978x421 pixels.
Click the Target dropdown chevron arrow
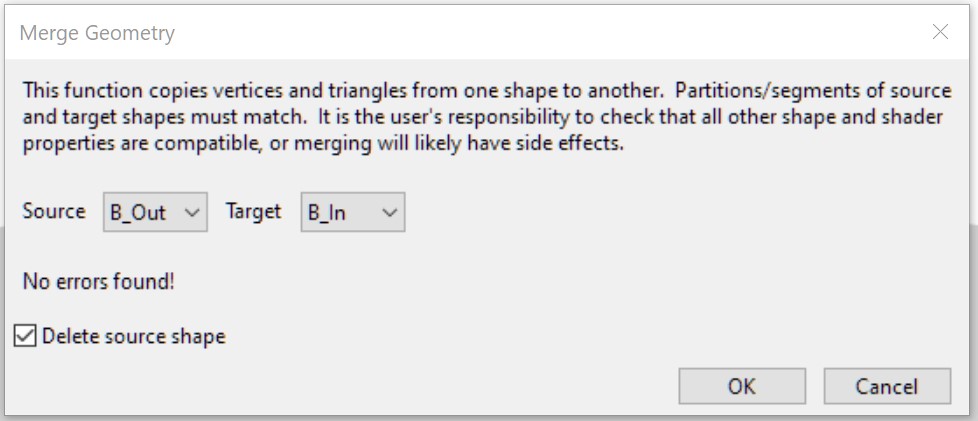tap(390, 213)
